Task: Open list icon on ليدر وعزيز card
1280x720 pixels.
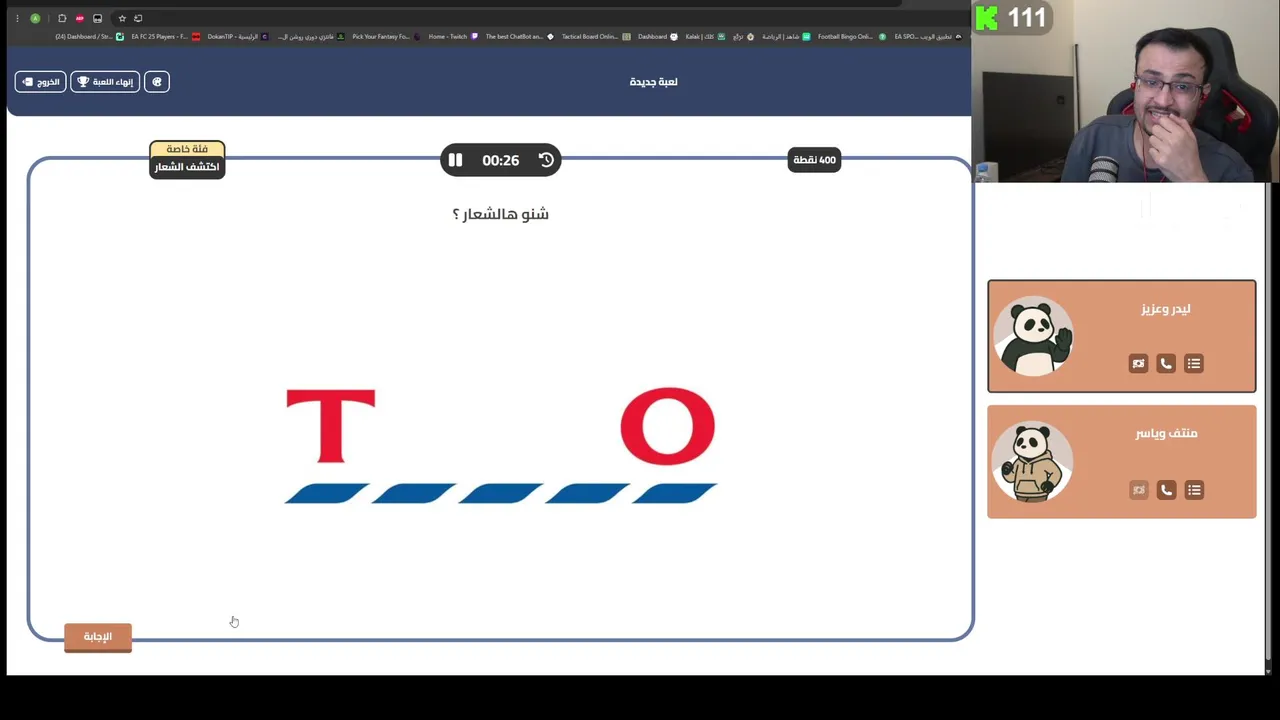Action: [1194, 364]
